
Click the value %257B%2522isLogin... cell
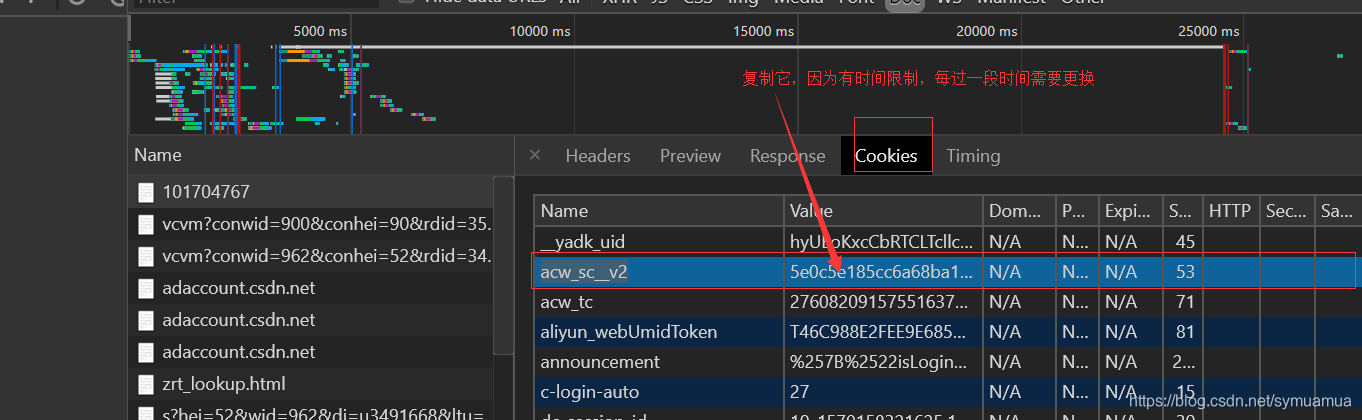[880, 361]
